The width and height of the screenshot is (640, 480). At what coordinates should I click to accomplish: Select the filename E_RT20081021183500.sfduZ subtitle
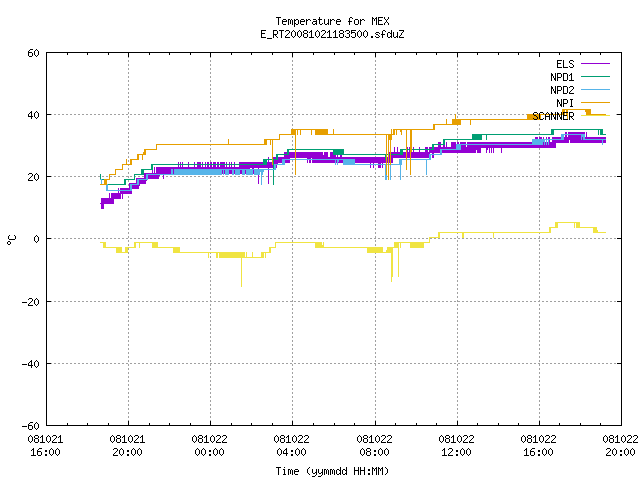point(332,34)
